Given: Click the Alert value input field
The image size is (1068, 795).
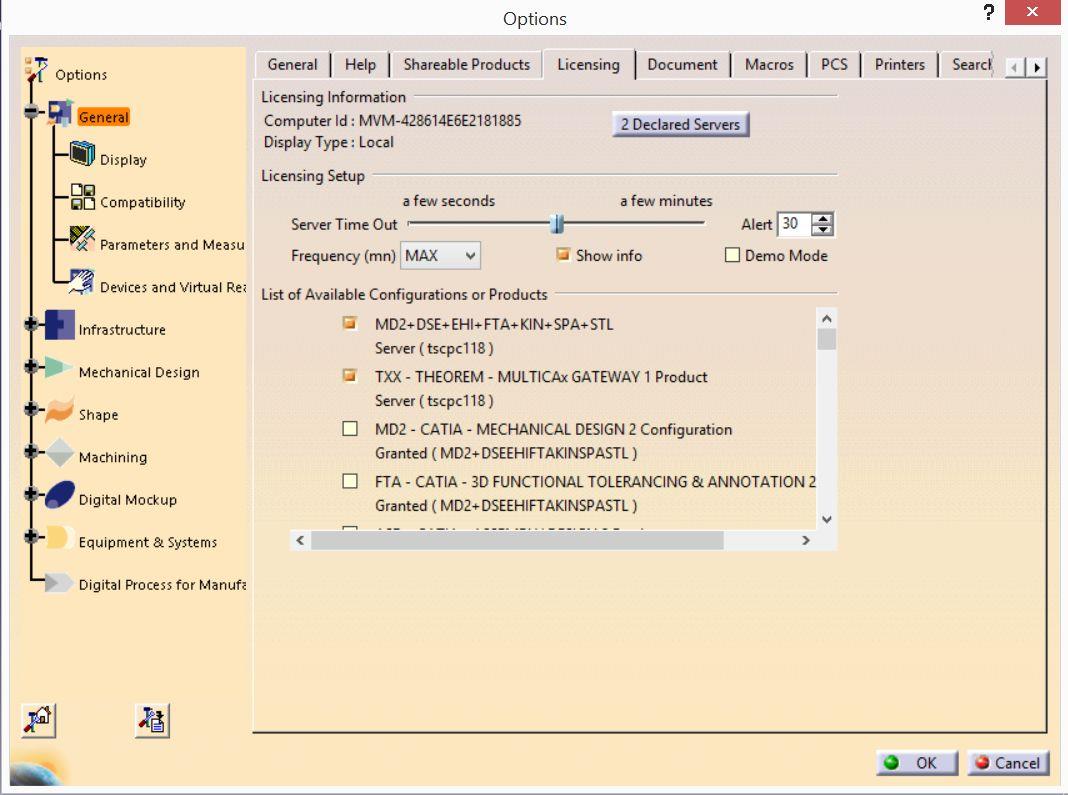Looking at the screenshot, I should 794,224.
